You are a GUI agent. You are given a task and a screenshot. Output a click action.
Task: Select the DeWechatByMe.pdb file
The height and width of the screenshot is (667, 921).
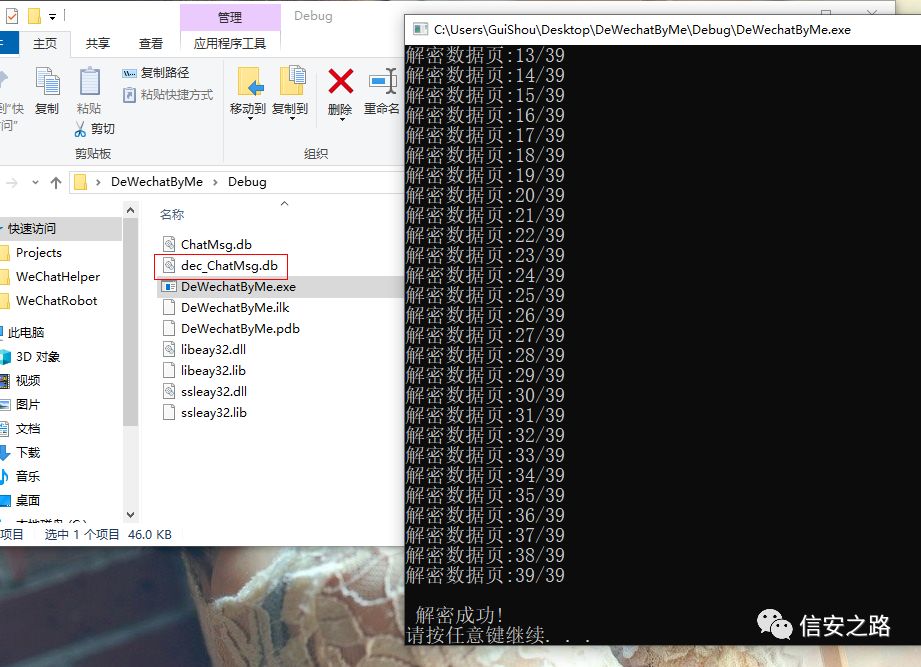[x=240, y=329]
